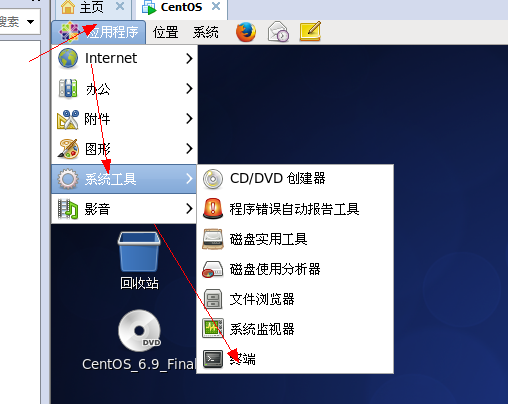Select the 图形 menu label
508x404 pixels.
click(98, 149)
